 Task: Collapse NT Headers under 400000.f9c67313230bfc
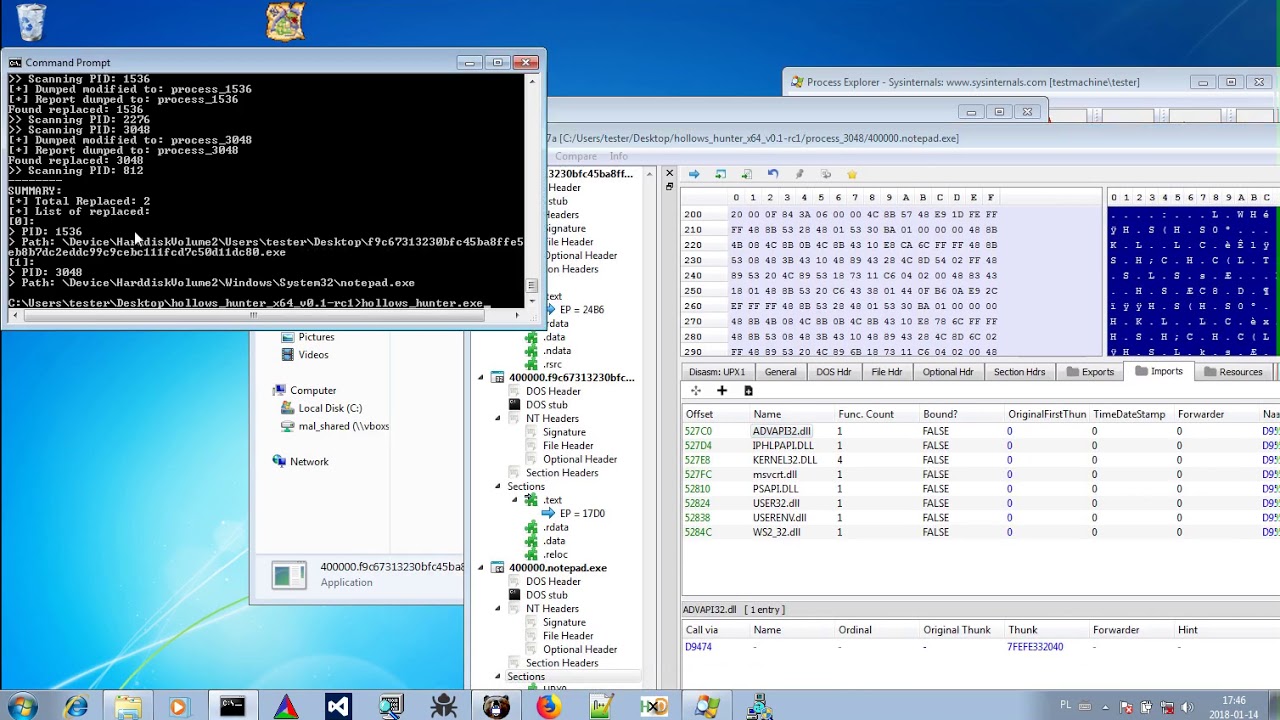(498, 419)
